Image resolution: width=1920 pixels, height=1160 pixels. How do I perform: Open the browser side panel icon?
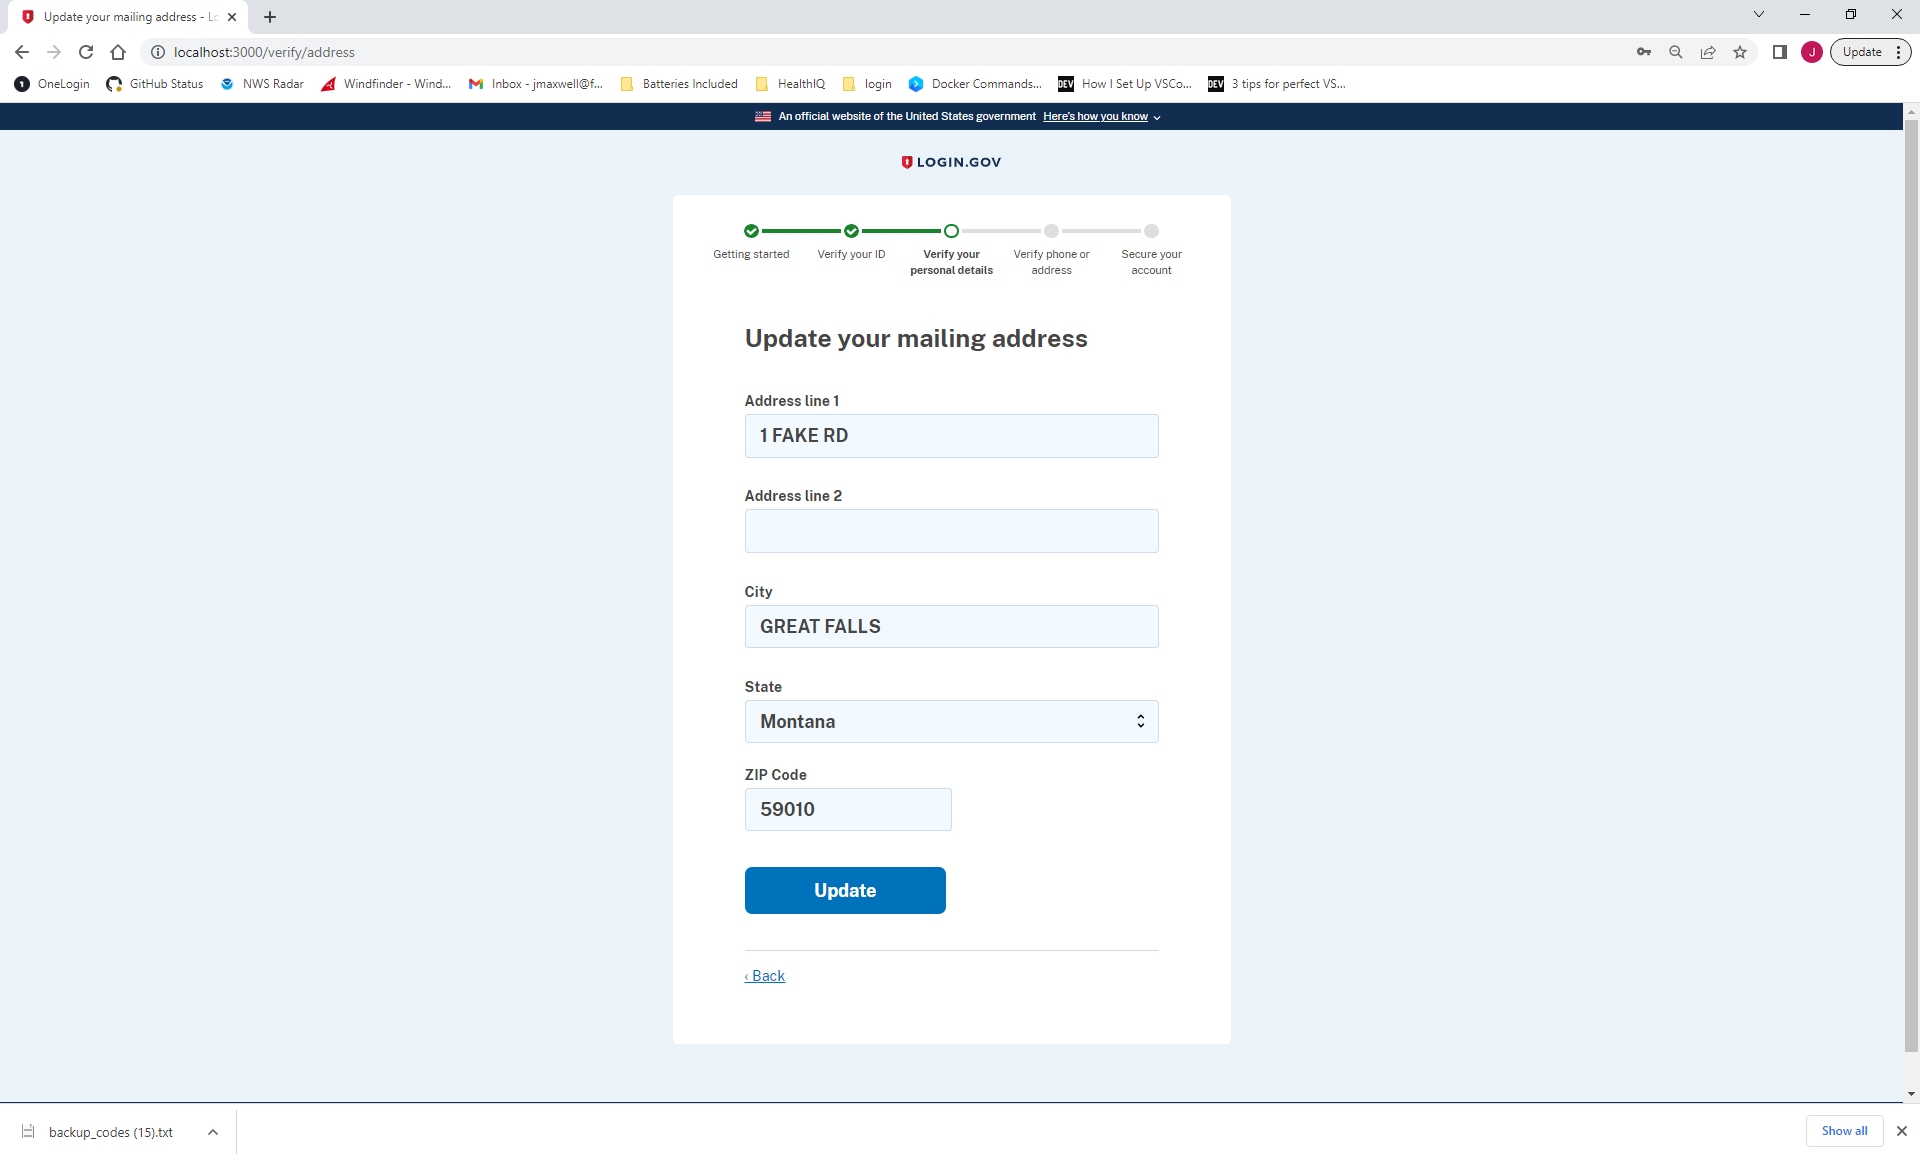point(1780,52)
